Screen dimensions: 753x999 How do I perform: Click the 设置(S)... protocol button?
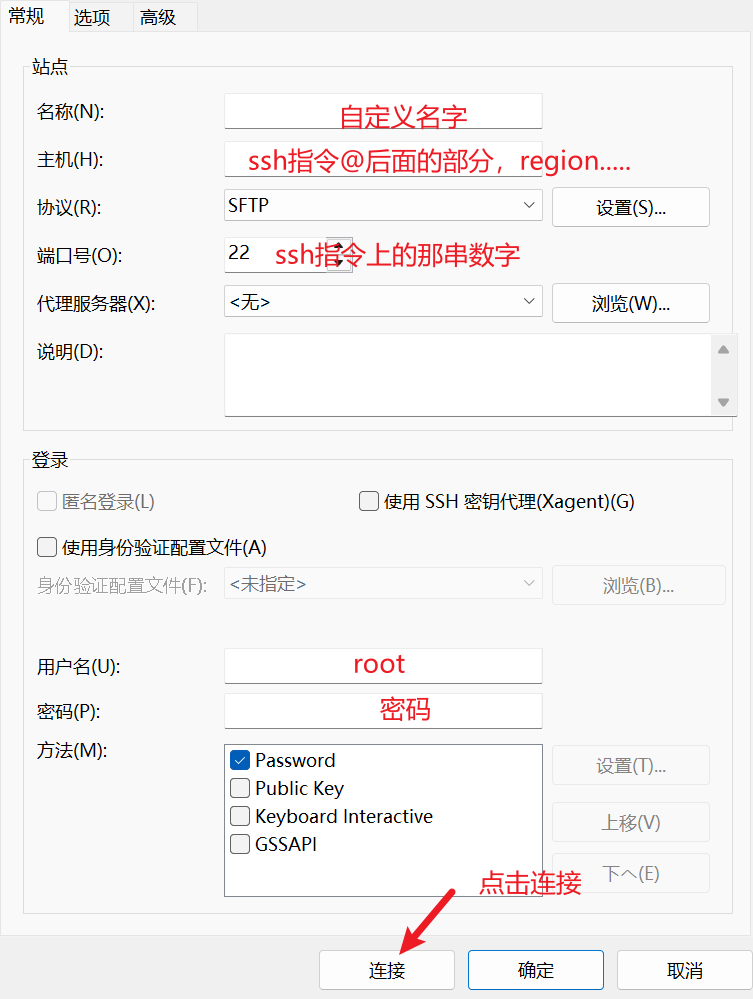click(x=631, y=207)
